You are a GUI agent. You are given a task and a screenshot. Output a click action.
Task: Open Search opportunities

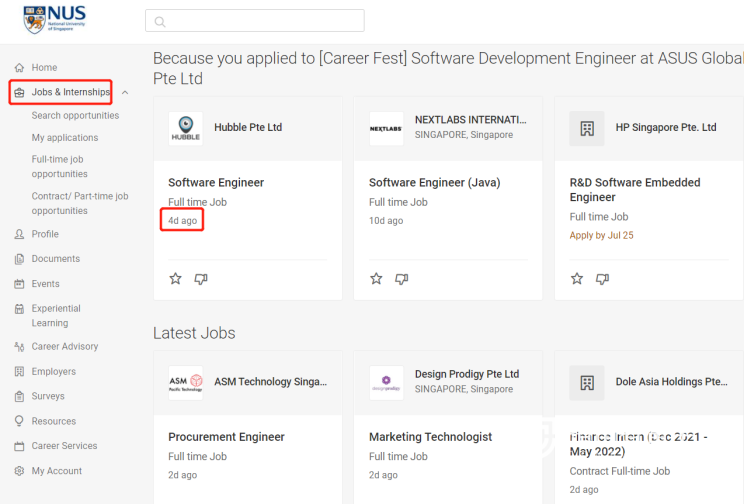75,115
